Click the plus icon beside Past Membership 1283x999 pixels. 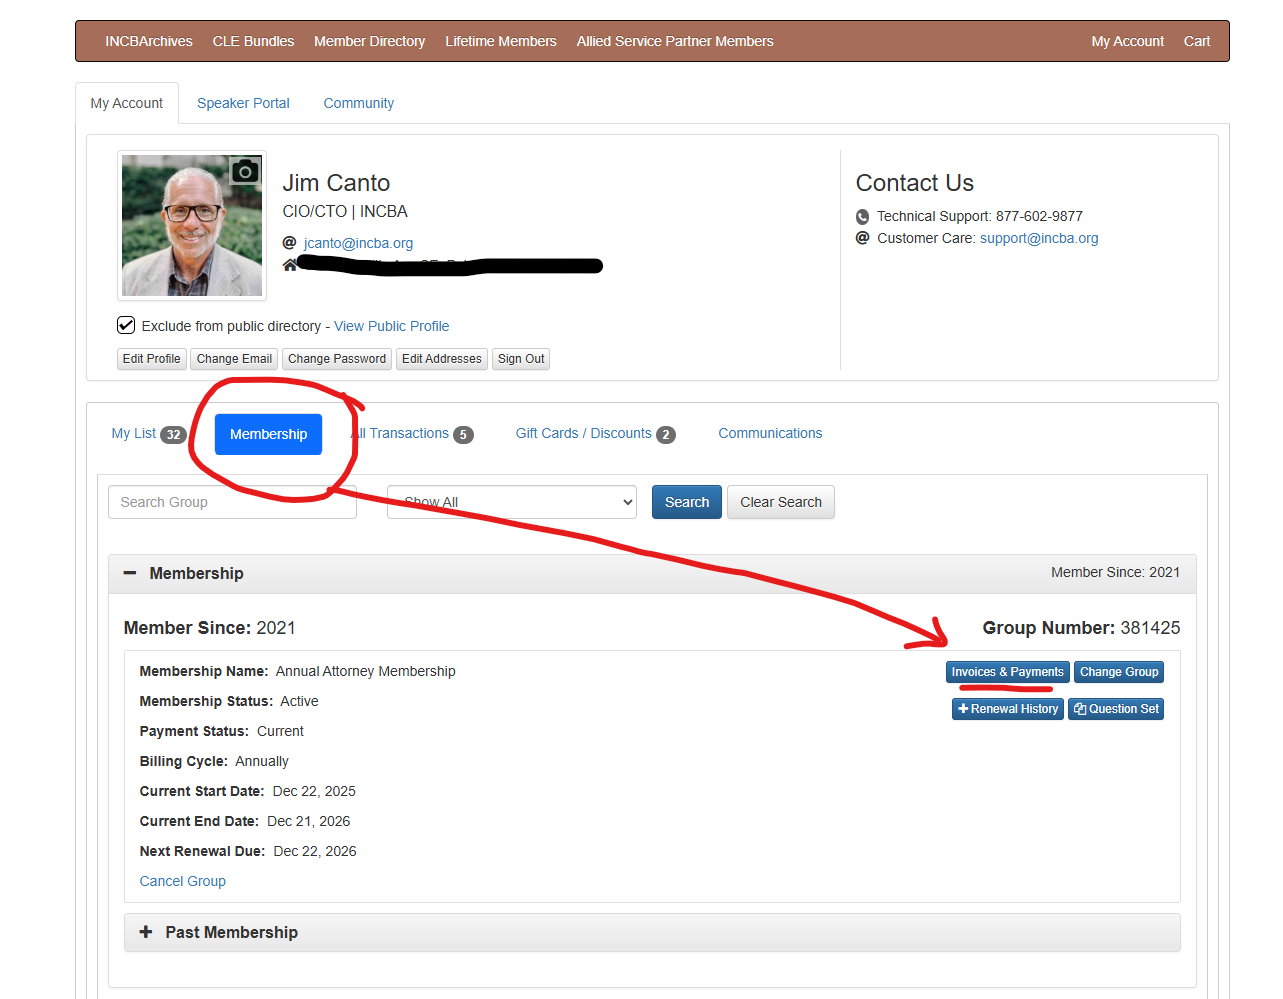[x=146, y=932]
